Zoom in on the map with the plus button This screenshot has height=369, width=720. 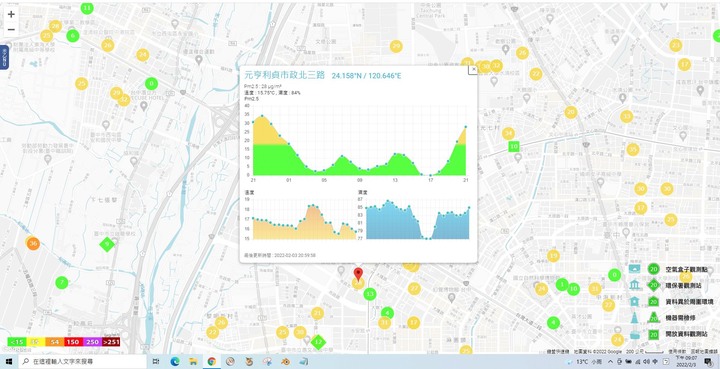click(11, 14)
